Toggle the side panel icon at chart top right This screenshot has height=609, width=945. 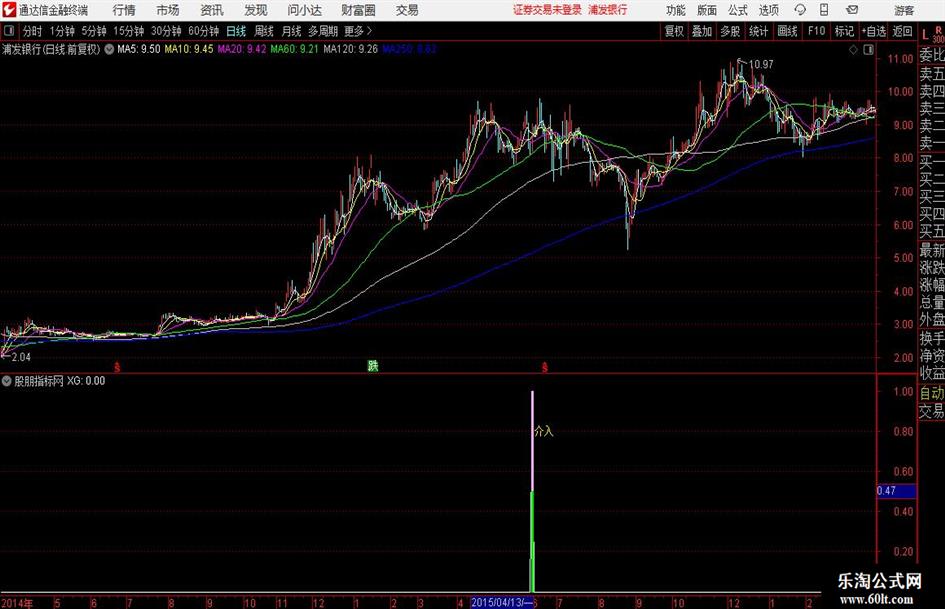tap(868, 50)
